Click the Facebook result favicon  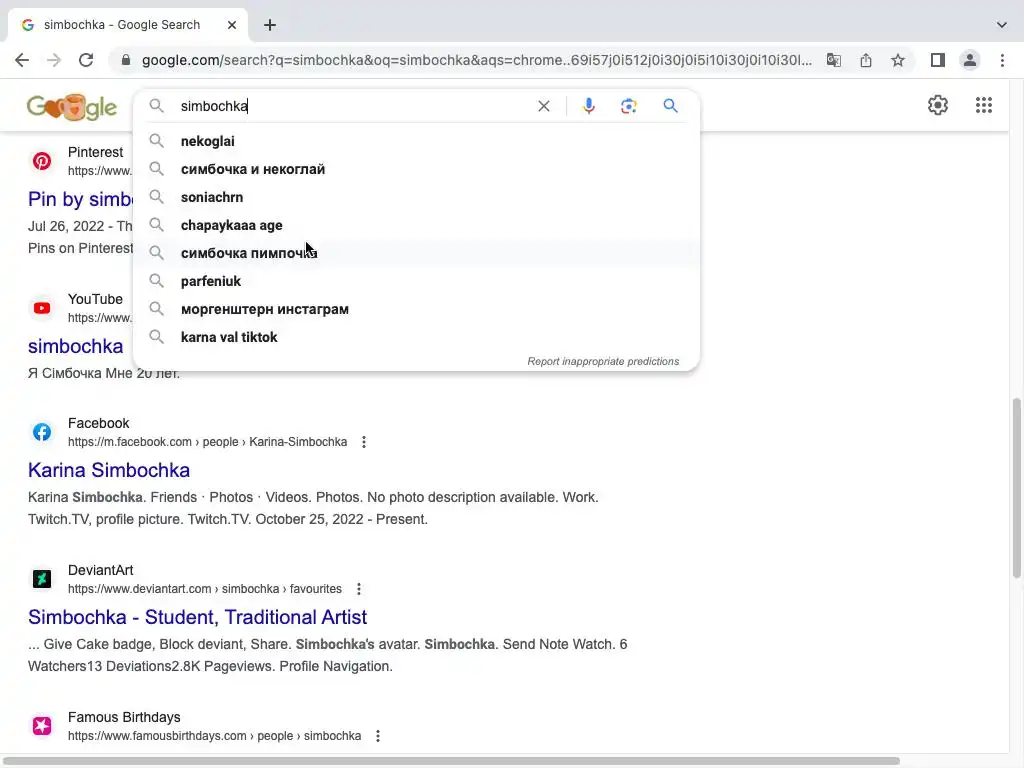point(42,432)
